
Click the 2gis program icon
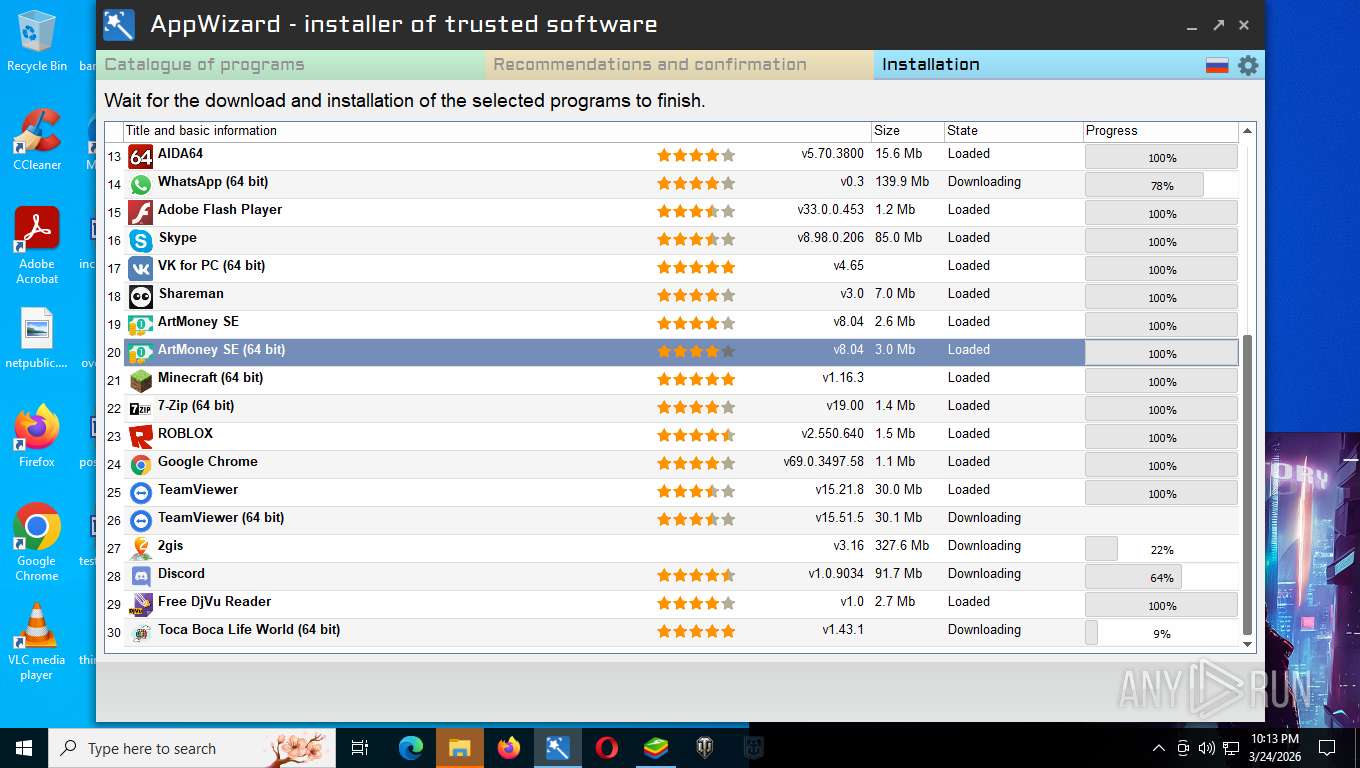click(141, 548)
